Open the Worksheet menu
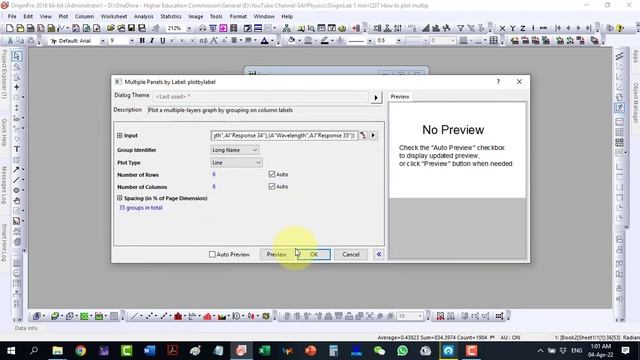Screen dimensions: 640x360 click(114, 16)
